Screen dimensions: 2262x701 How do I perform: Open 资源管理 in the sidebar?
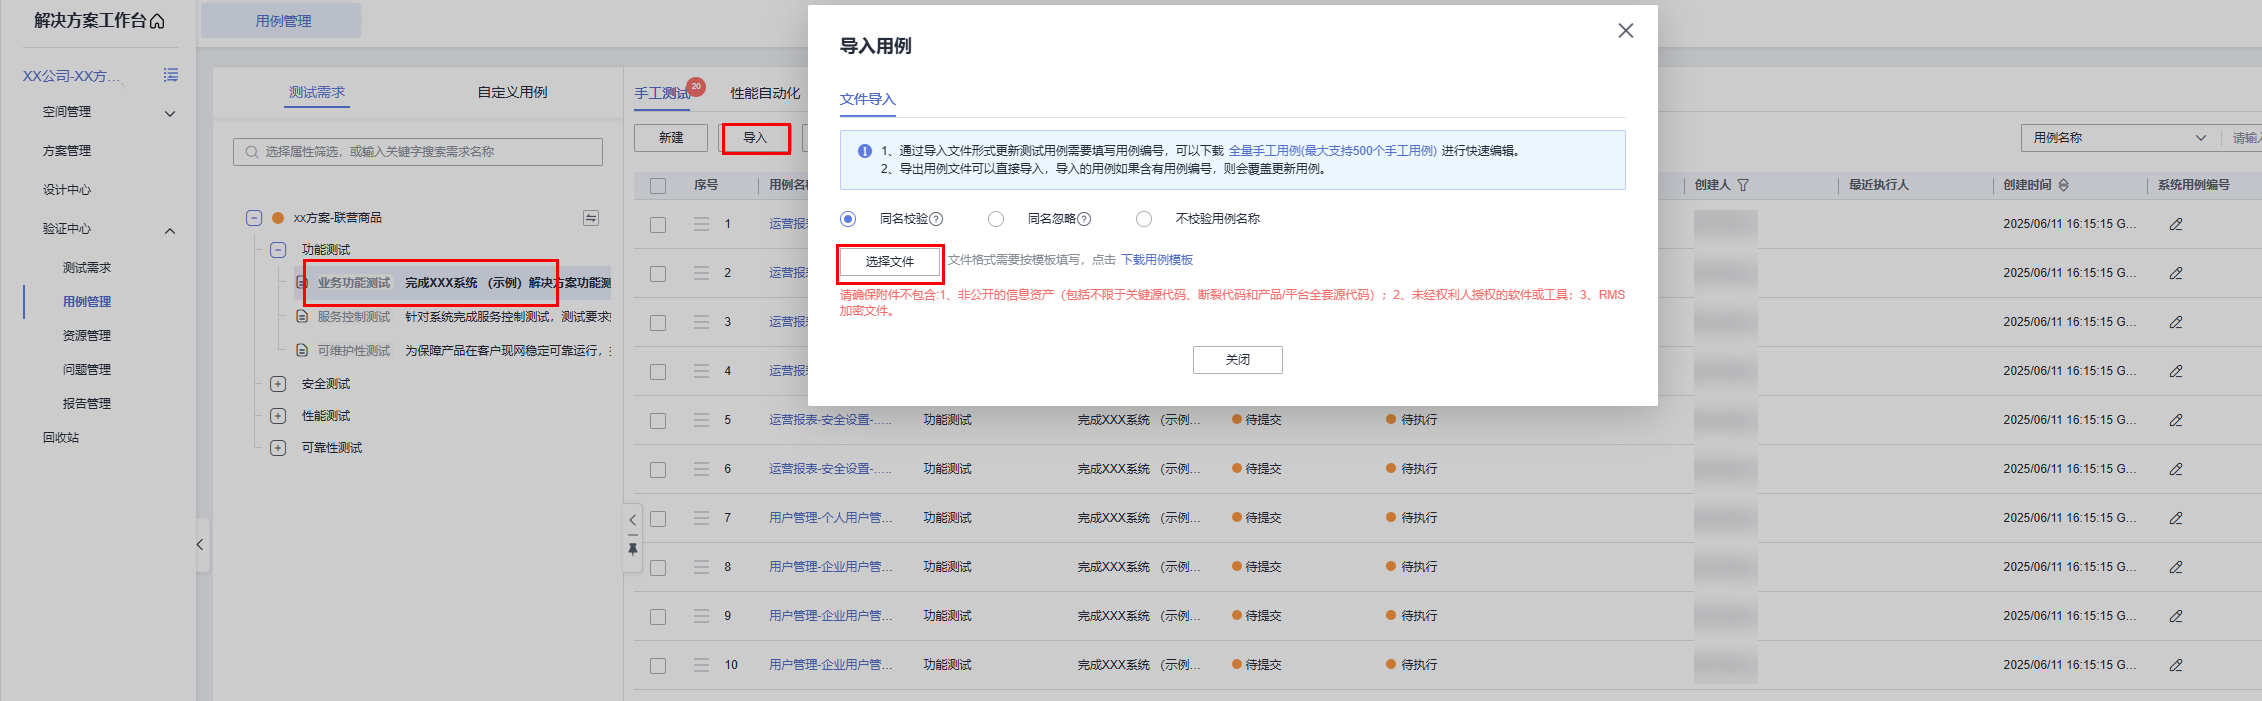87,336
